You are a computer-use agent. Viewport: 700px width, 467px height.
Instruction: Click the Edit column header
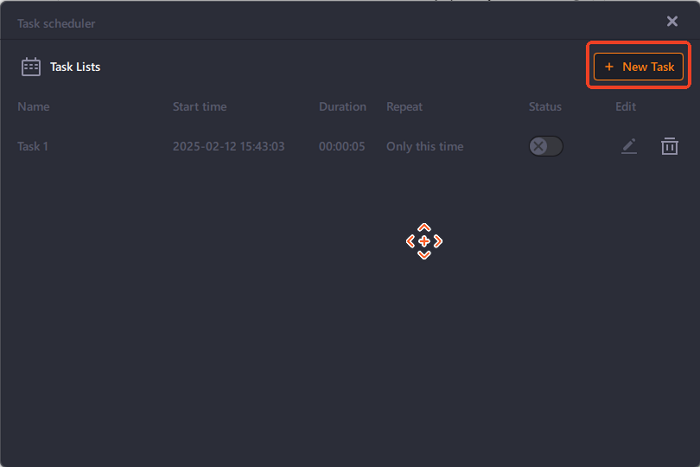(625, 107)
